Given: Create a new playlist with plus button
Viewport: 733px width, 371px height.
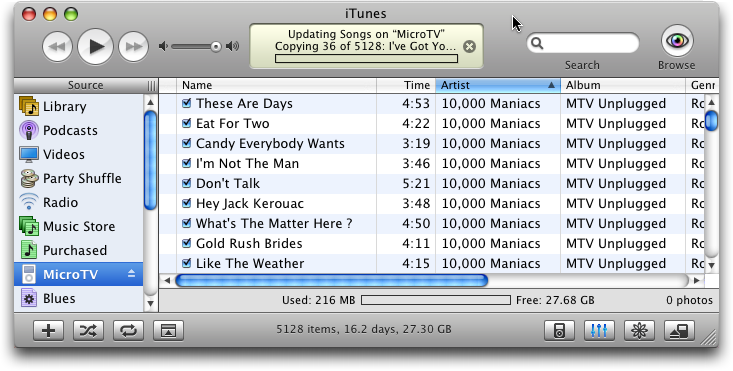Looking at the screenshot, I should click(49, 331).
